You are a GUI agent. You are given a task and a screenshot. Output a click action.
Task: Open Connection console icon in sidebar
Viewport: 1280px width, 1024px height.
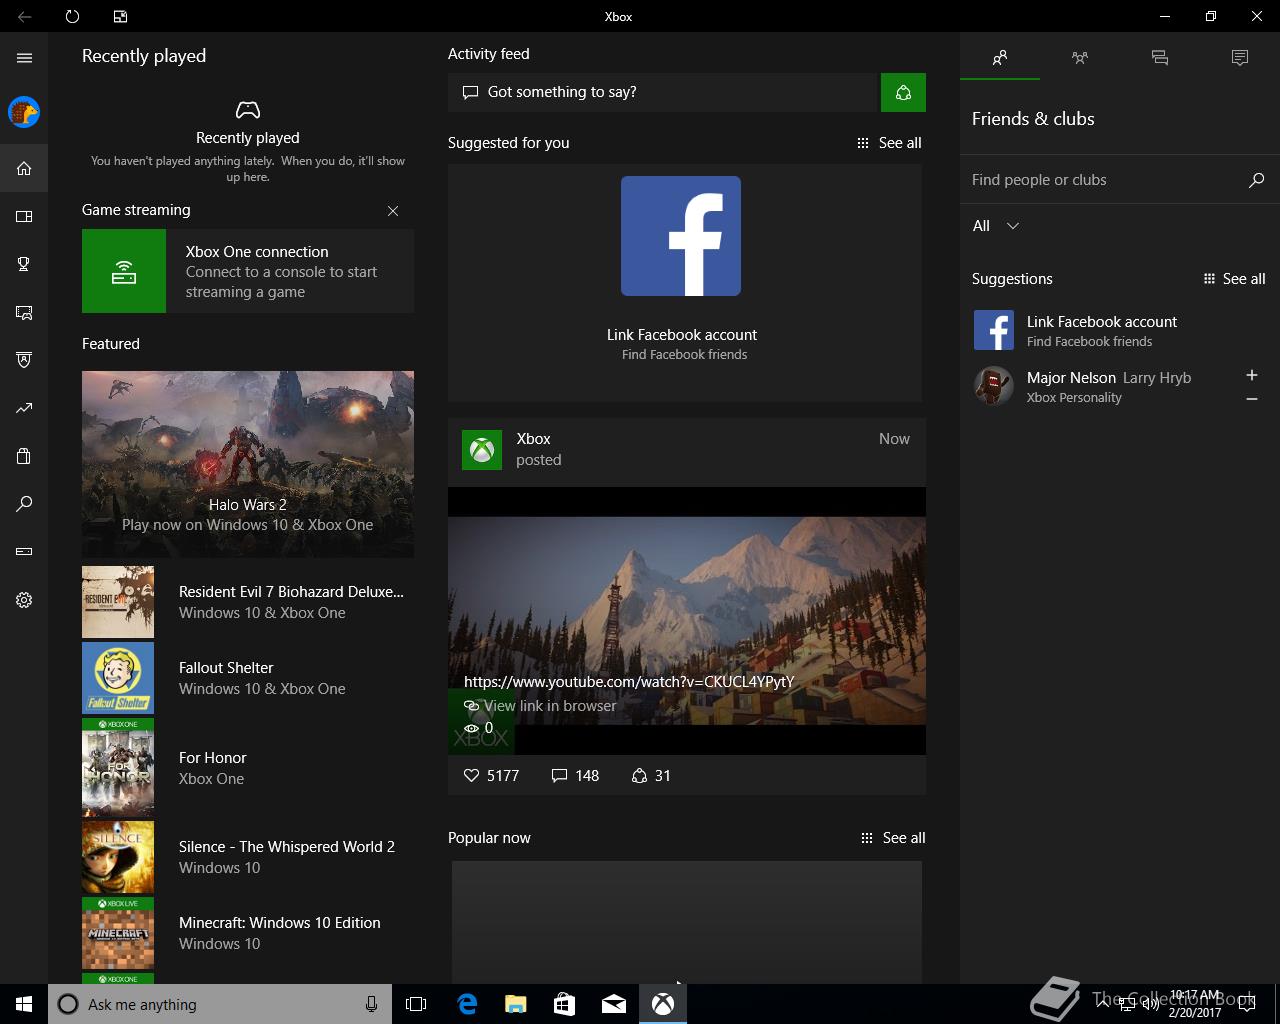coord(24,552)
